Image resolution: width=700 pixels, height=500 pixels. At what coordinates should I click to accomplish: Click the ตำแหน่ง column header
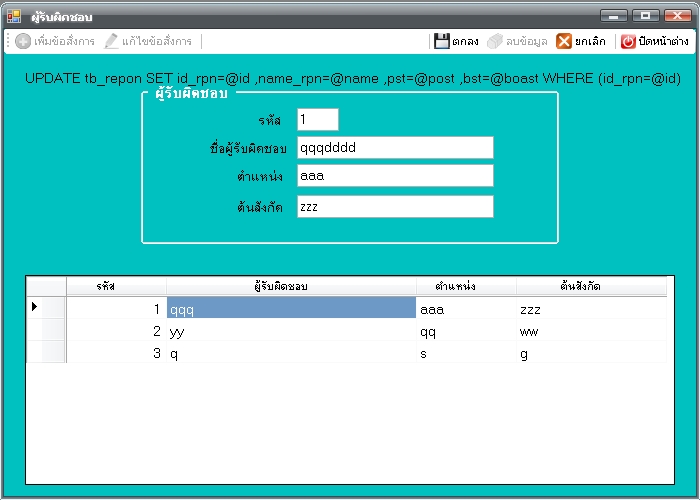point(467,286)
